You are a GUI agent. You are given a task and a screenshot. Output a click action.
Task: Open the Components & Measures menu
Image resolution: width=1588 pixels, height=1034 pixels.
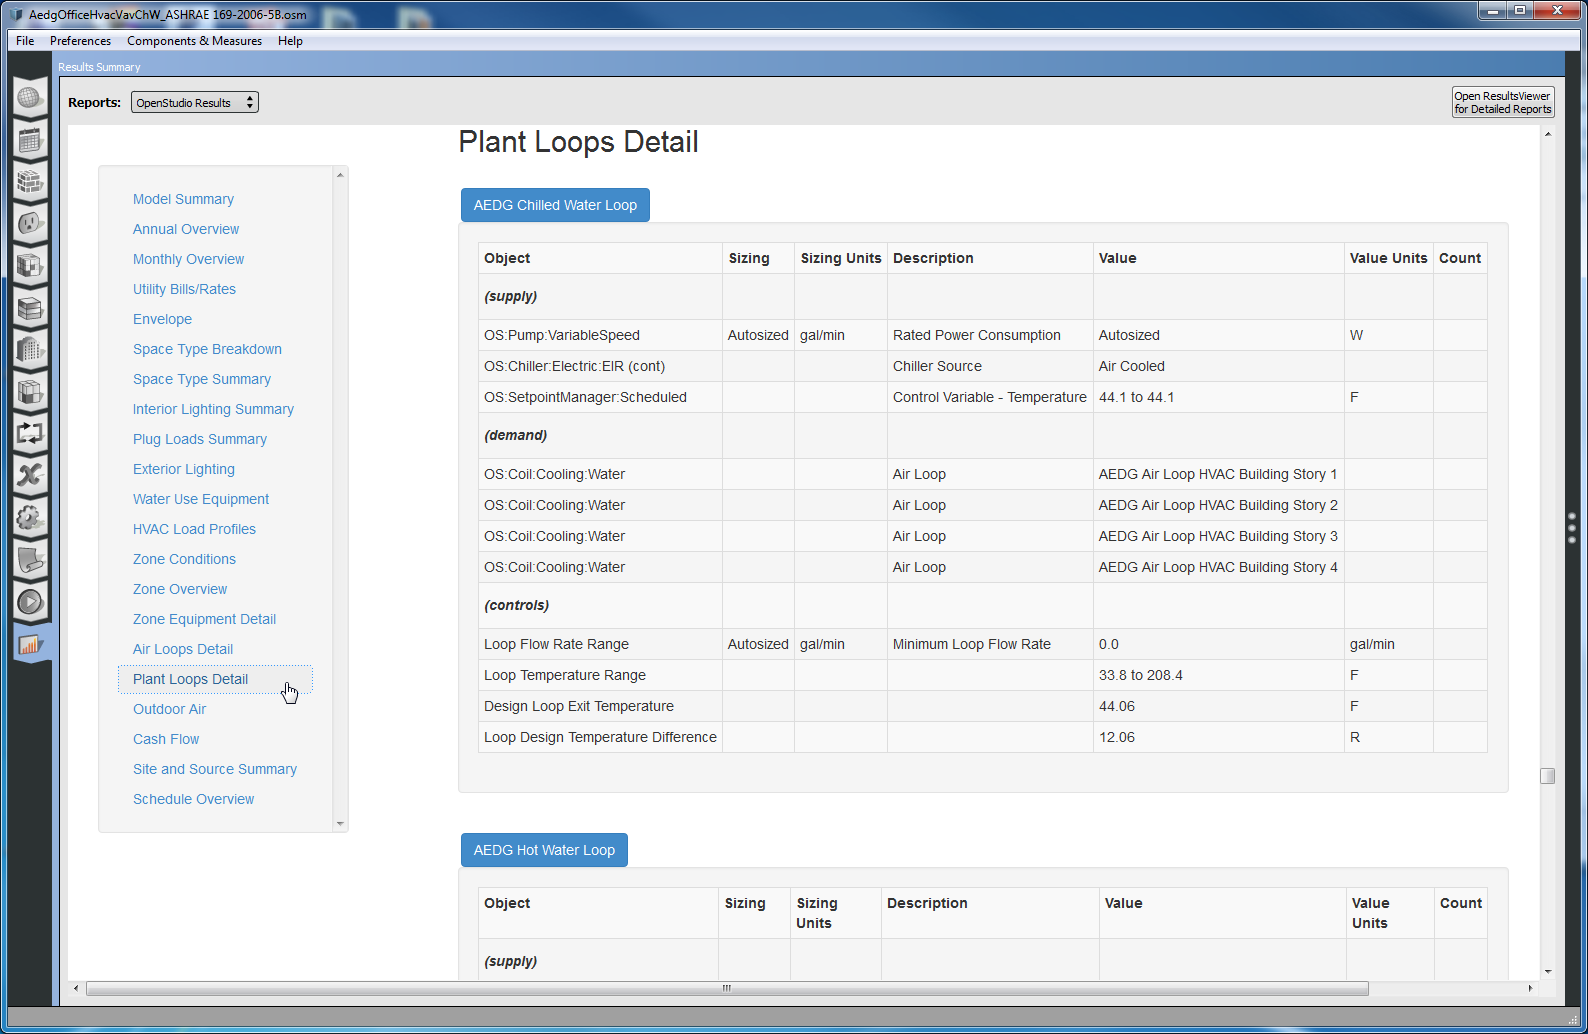[x=194, y=41]
